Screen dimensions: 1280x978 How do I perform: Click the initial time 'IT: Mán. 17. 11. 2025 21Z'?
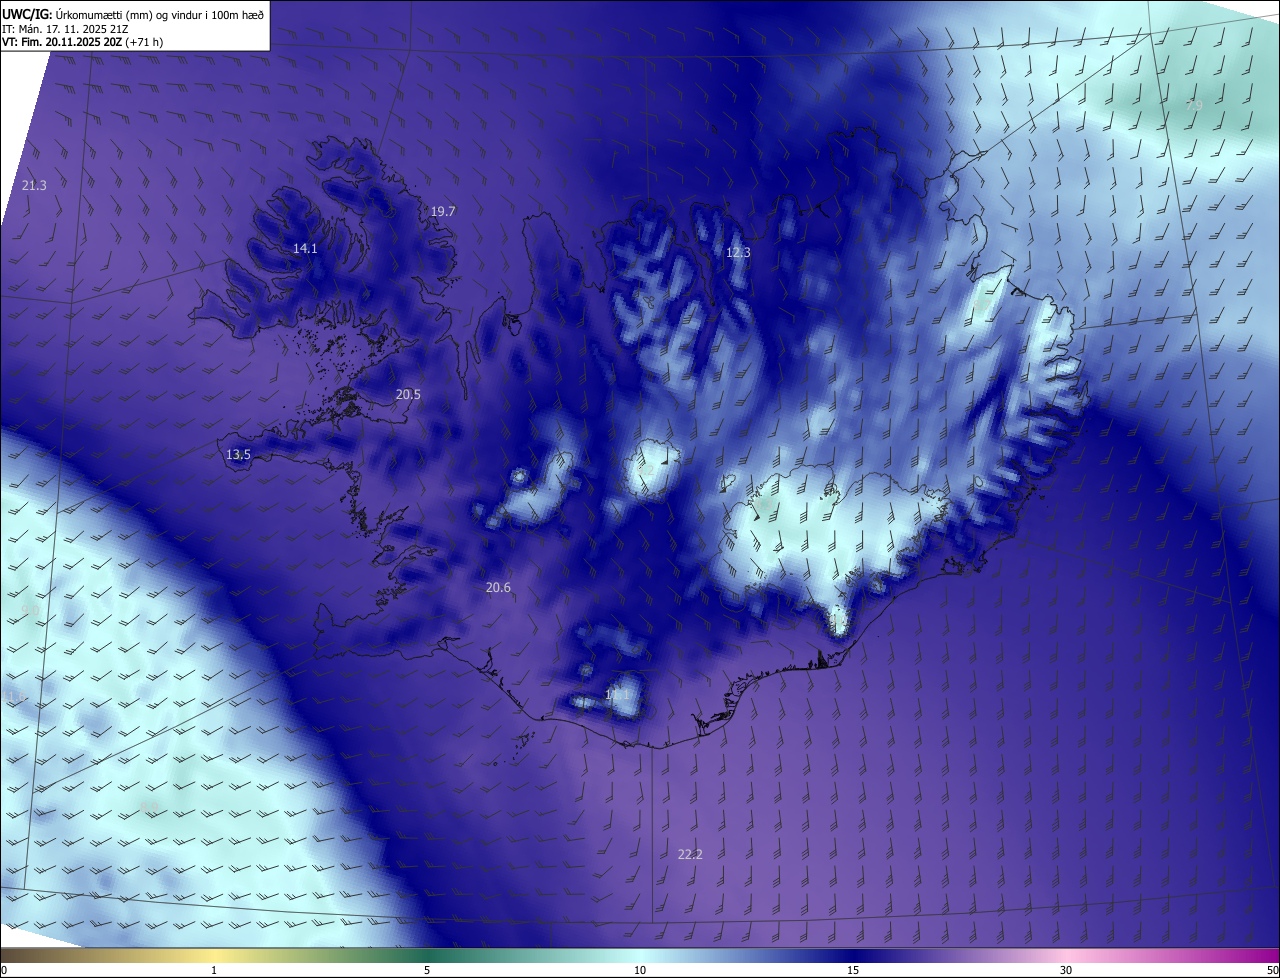click(x=66, y=28)
